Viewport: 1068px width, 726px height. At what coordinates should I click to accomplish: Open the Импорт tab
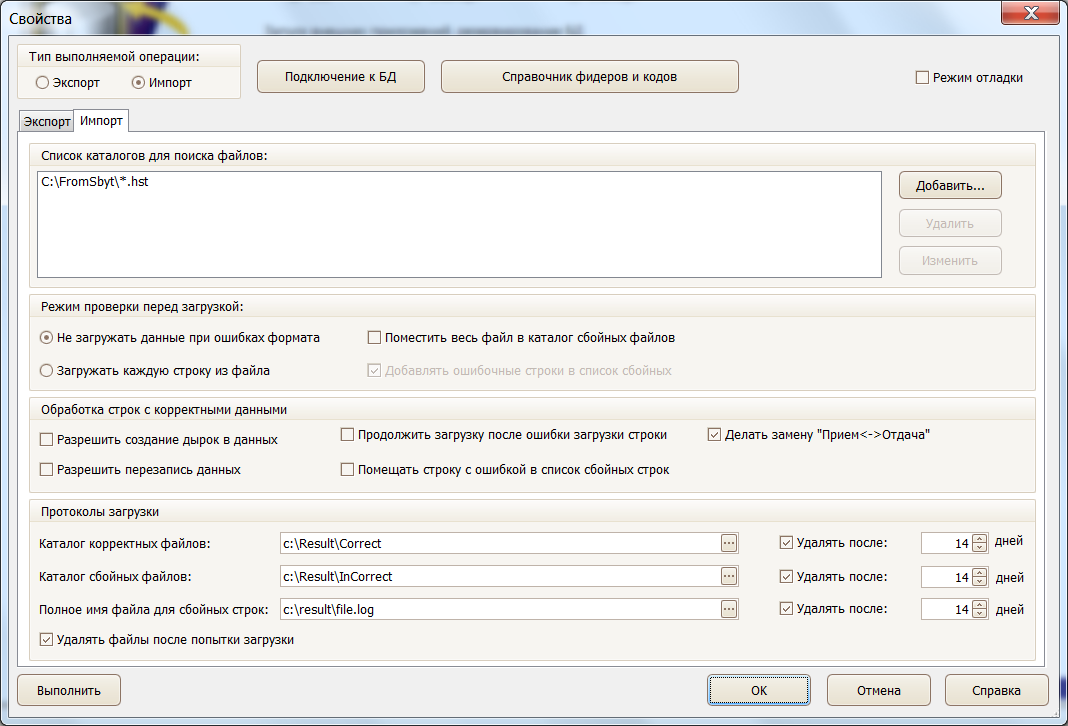pos(101,120)
